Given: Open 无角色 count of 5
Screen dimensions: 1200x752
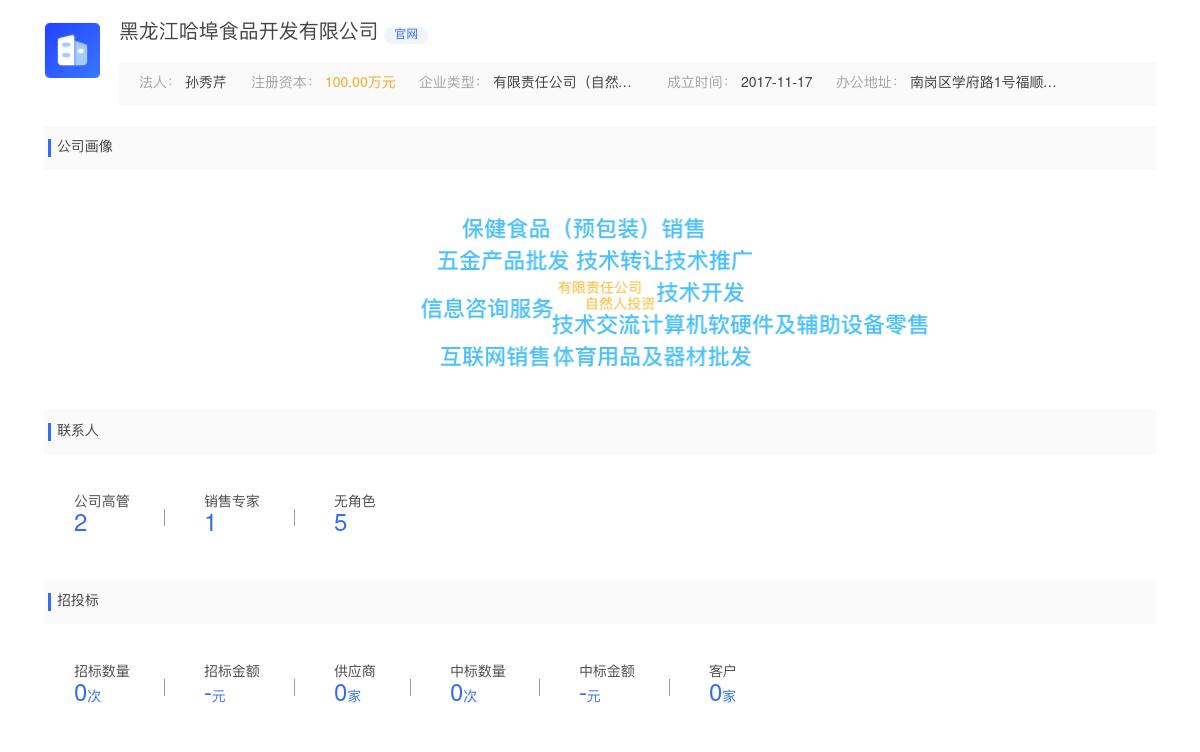Looking at the screenshot, I should click(340, 523).
